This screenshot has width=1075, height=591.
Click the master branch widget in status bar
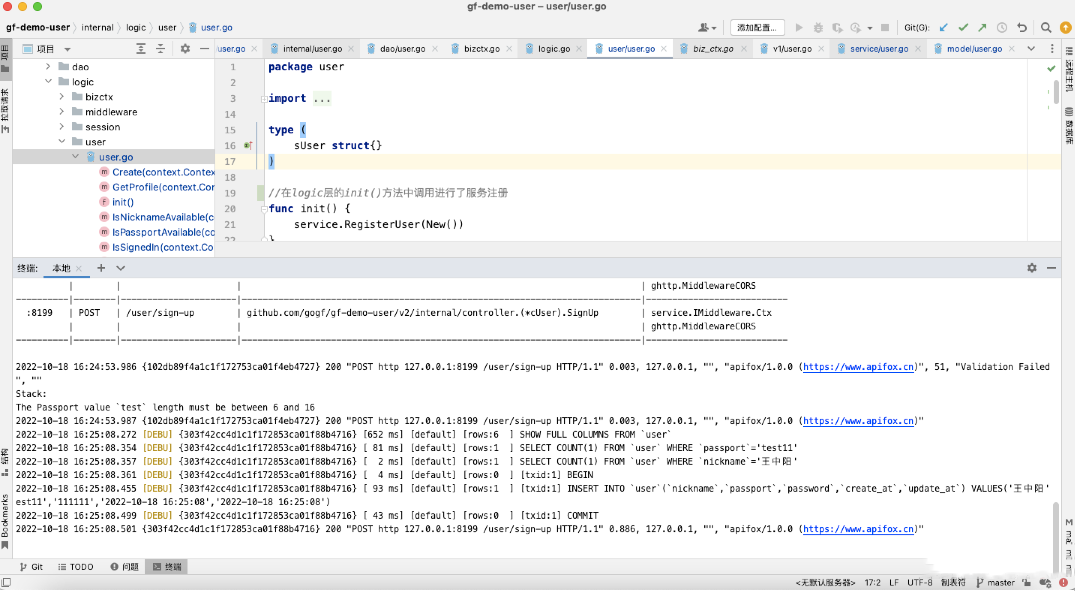click(995, 583)
